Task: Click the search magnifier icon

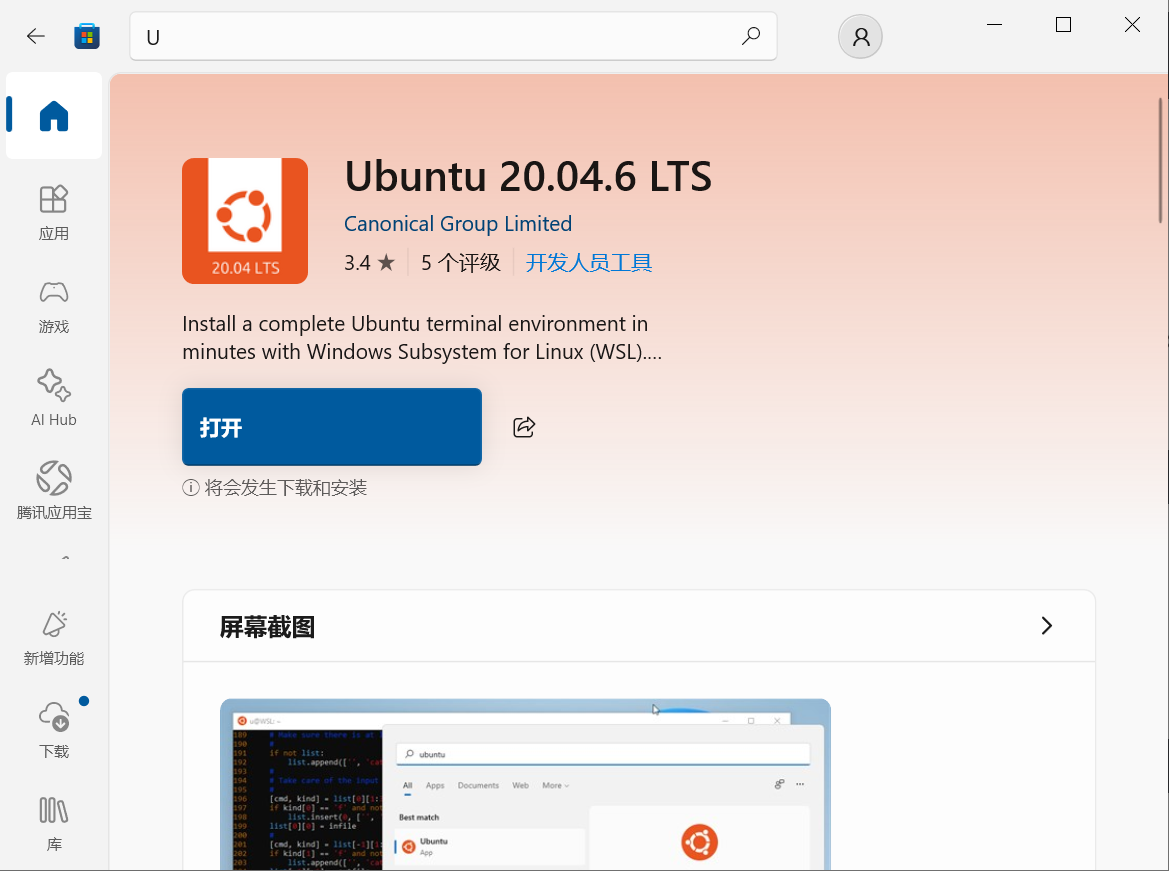Action: (x=751, y=36)
